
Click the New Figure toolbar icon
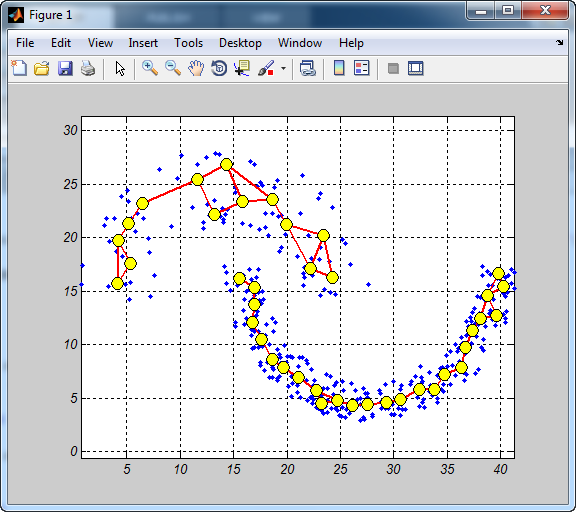(x=19, y=68)
